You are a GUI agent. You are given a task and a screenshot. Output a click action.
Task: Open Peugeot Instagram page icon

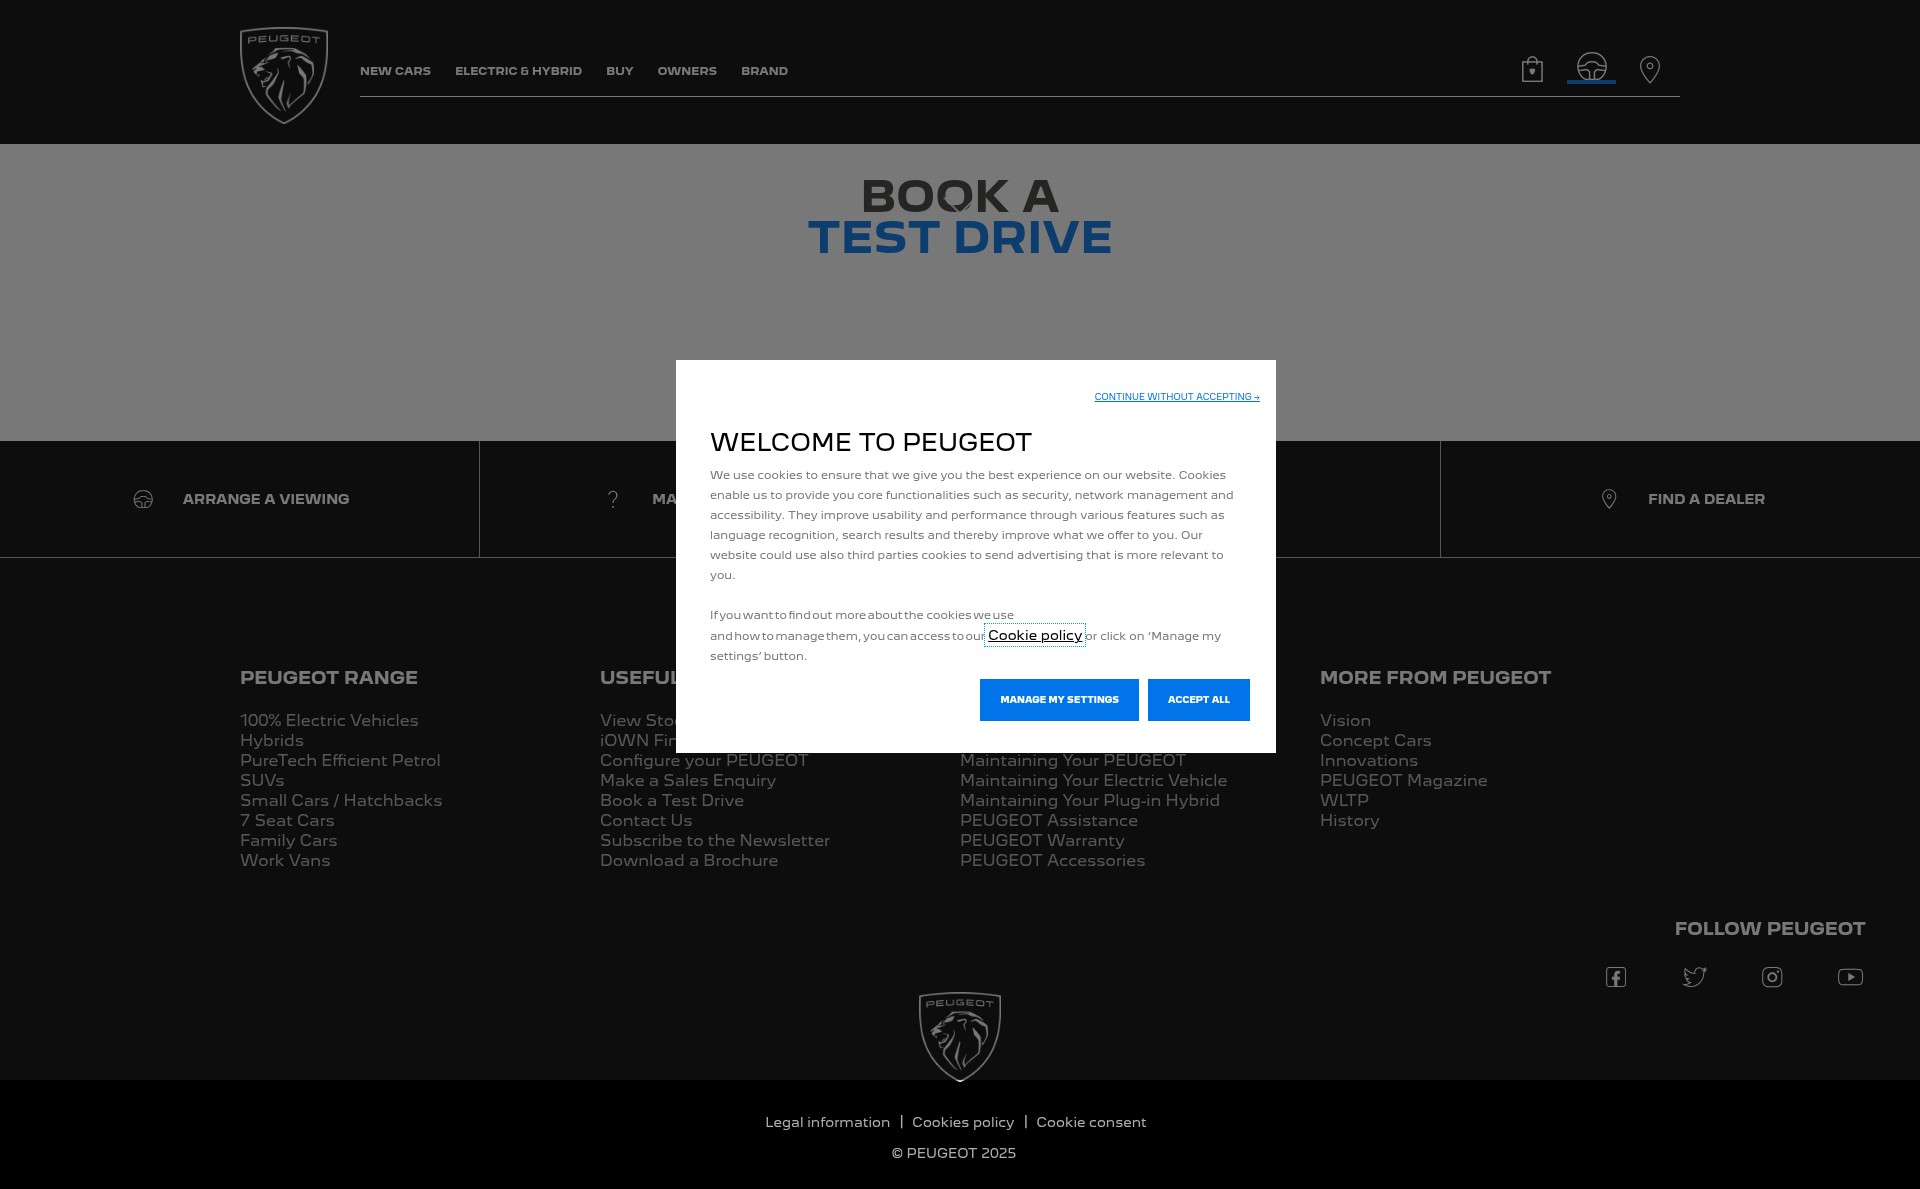[x=1772, y=977]
